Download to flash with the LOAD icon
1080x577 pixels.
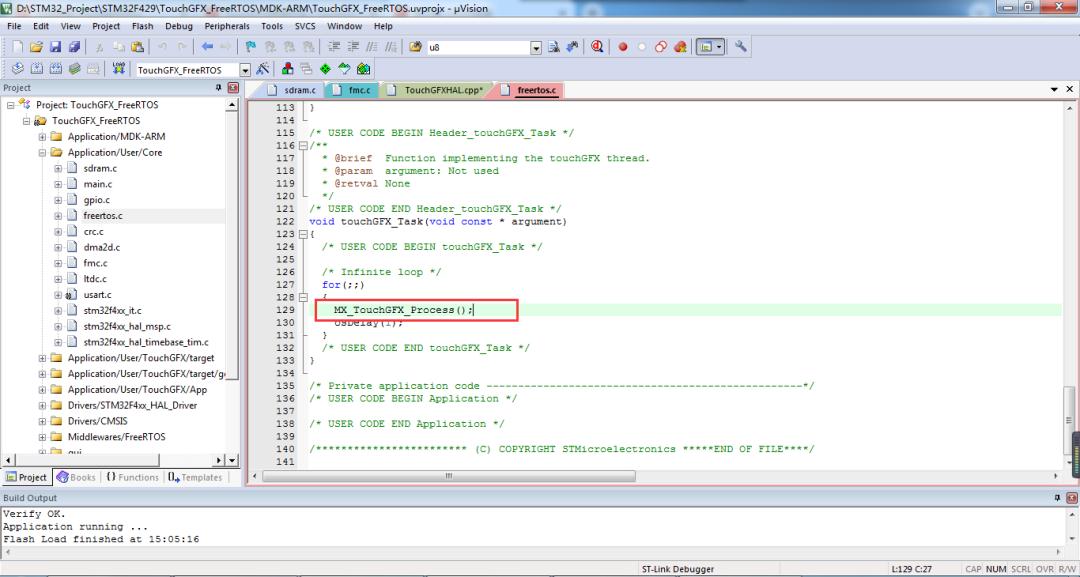point(118,69)
